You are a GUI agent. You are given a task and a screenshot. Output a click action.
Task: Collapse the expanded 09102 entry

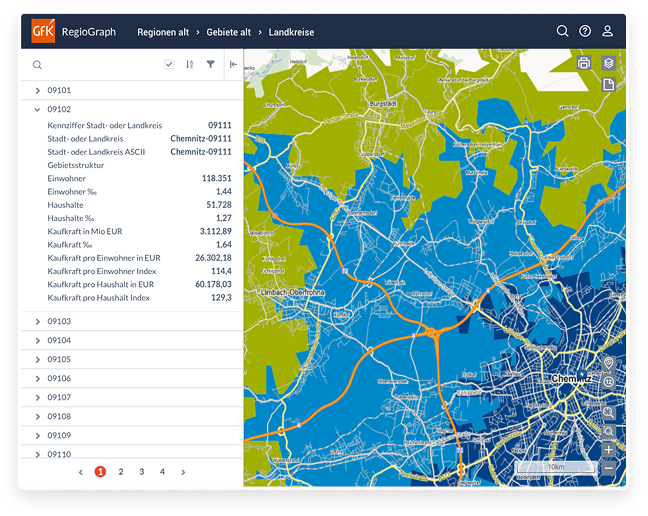point(37,109)
